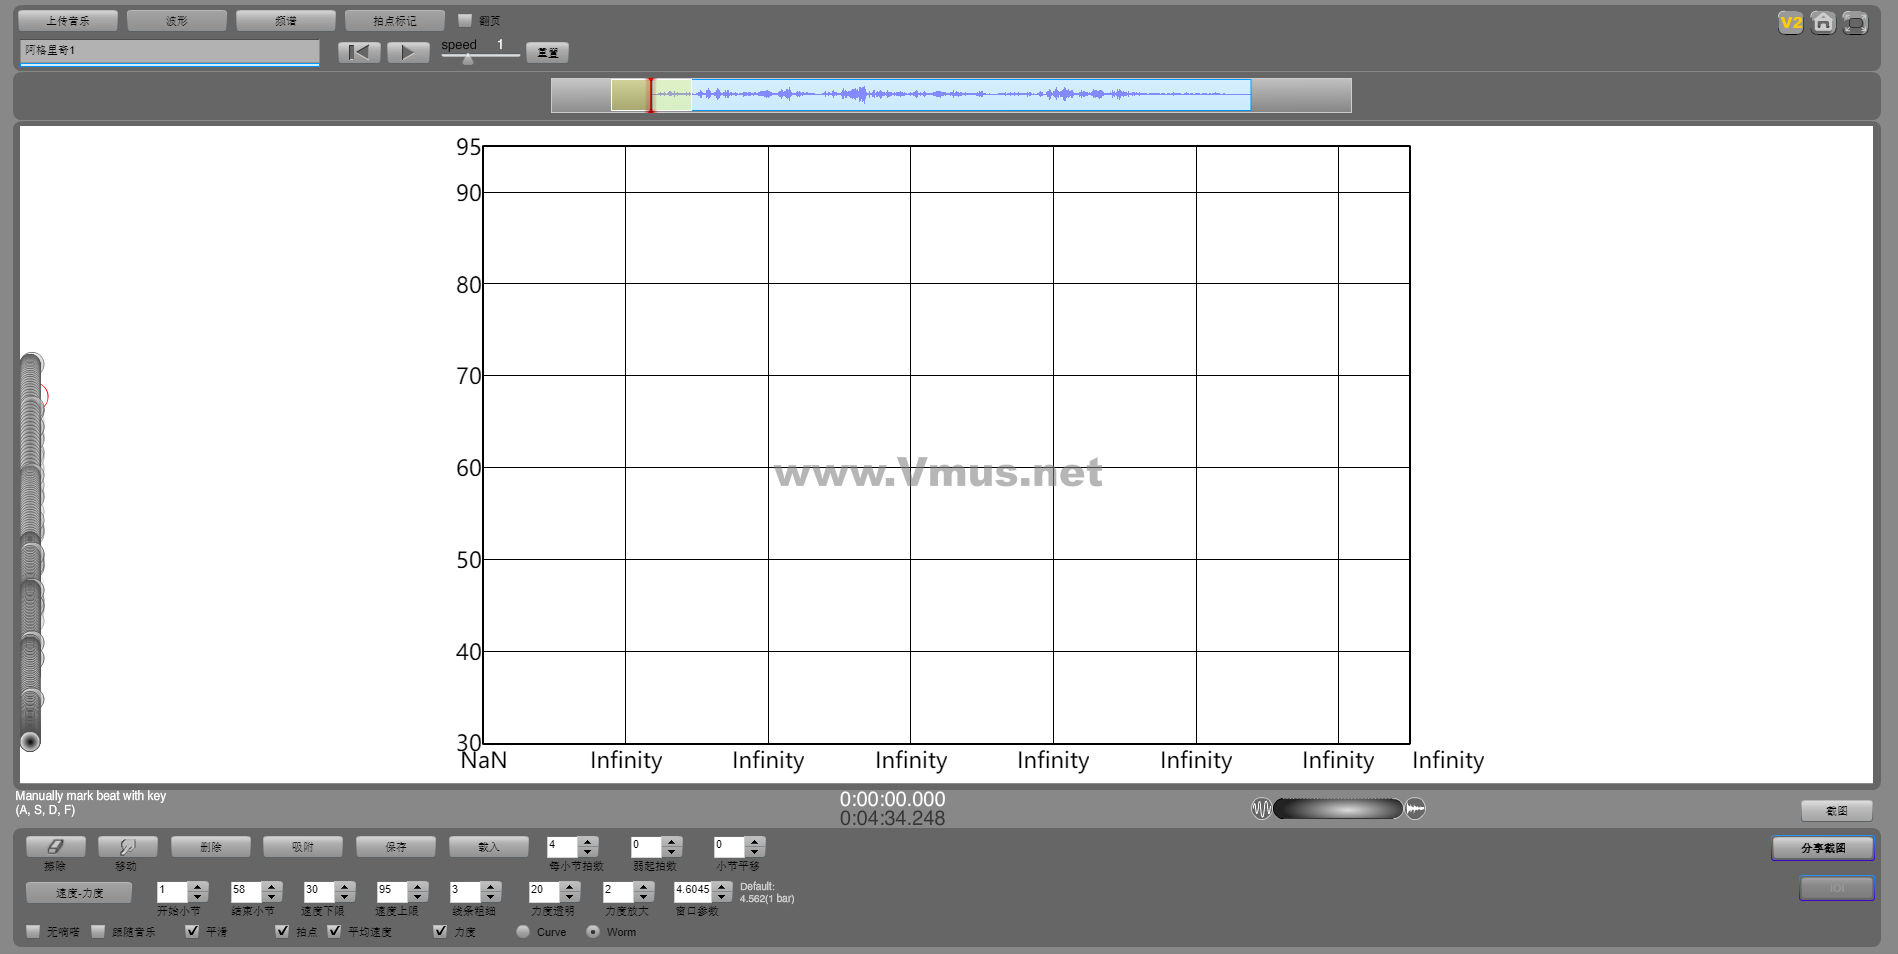Rewind to the start of track
The width and height of the screenshot is (1898, 954).
359,52
